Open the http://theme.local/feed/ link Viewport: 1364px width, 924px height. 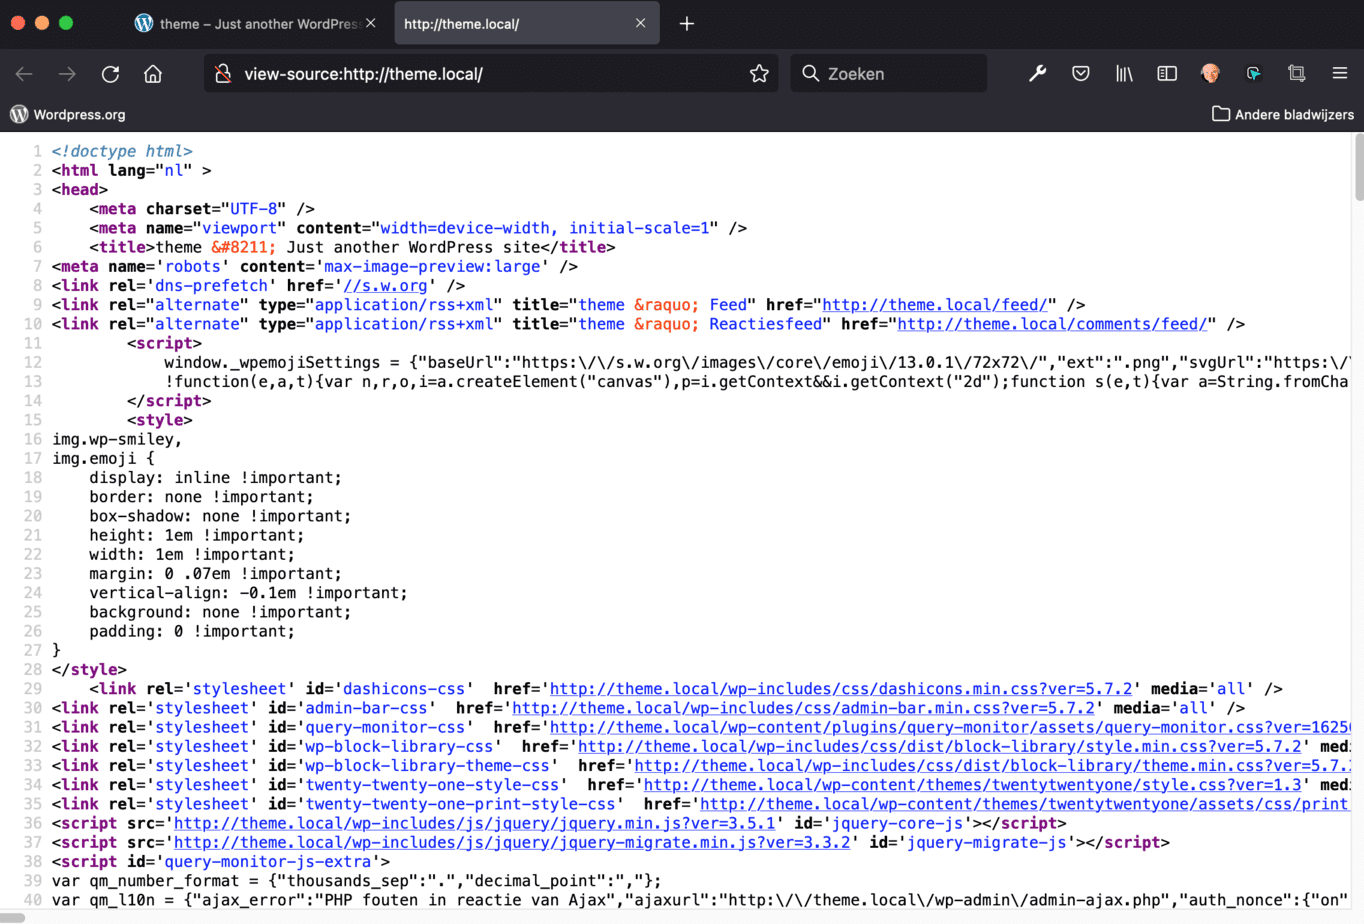[934, 305]
